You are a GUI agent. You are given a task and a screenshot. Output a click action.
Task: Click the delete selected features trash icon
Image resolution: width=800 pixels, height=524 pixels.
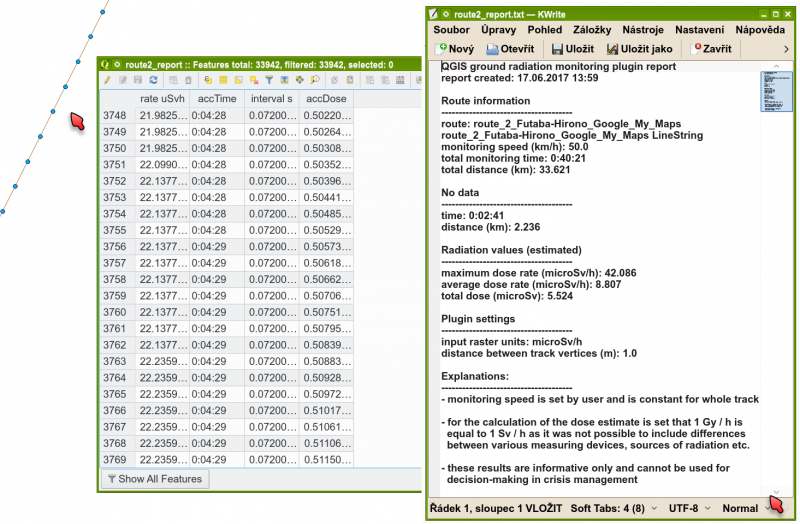(x=188, y=79)
